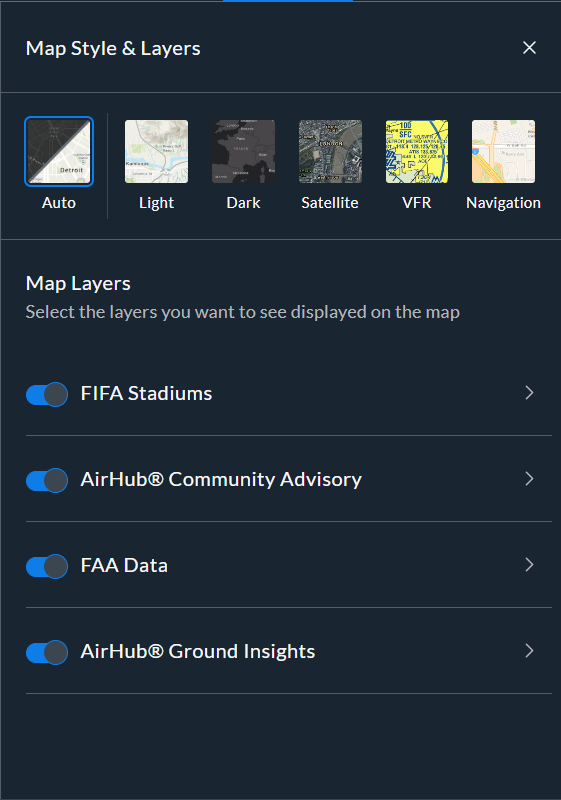Click the AirHub® Ground Insights label

coord(198,652)
